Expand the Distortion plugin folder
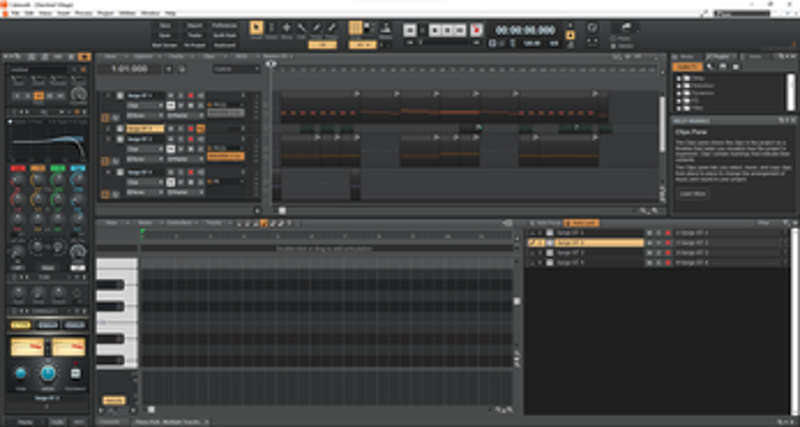Image resolution: width=800 pixels, height=427 pixels. (x=679, y=86)
